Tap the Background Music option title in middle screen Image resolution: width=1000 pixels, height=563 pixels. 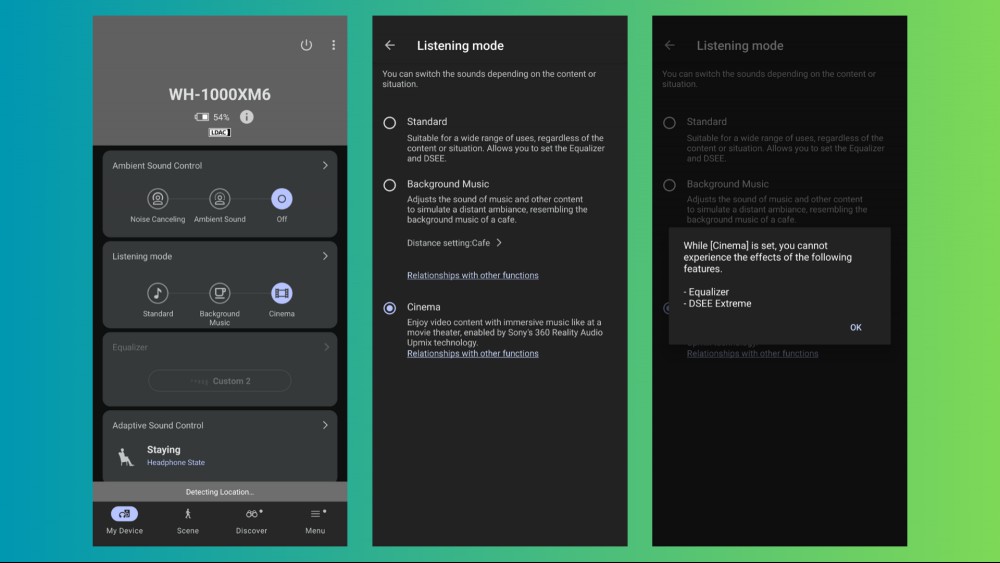(448, 184)
